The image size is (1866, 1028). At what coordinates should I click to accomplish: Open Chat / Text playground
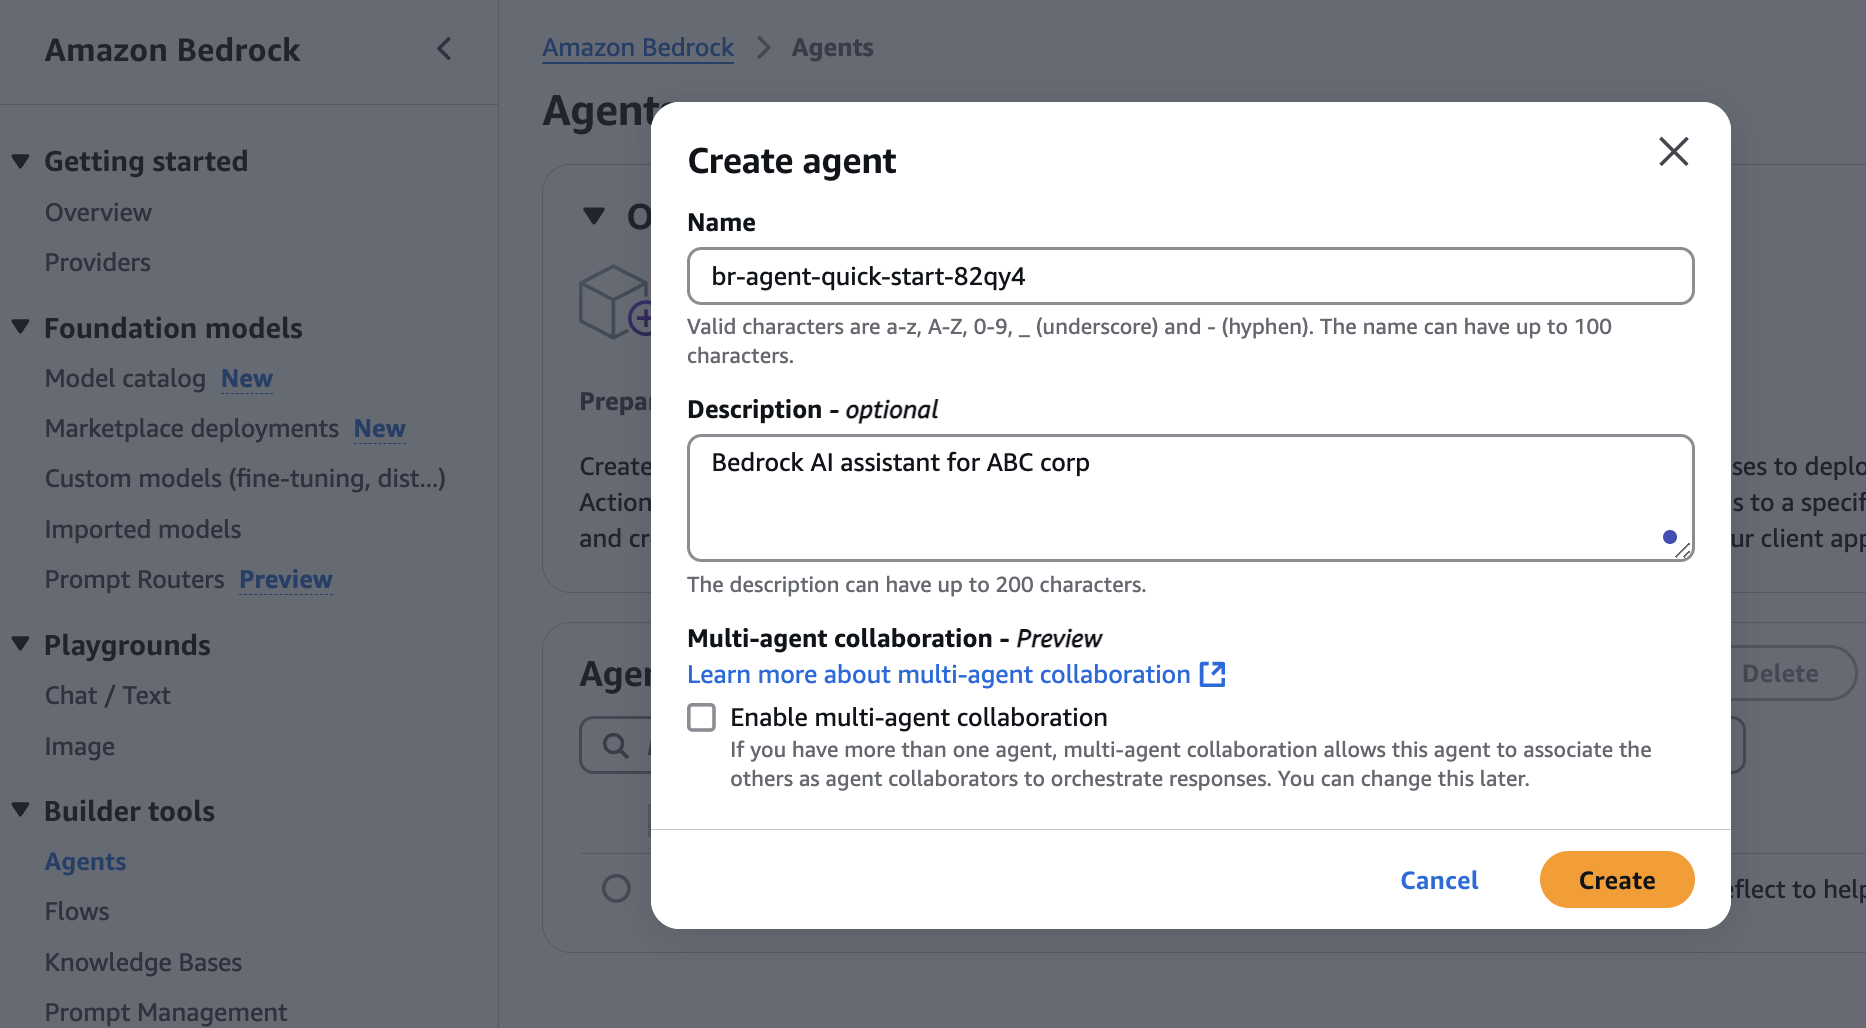pos(107,696)
